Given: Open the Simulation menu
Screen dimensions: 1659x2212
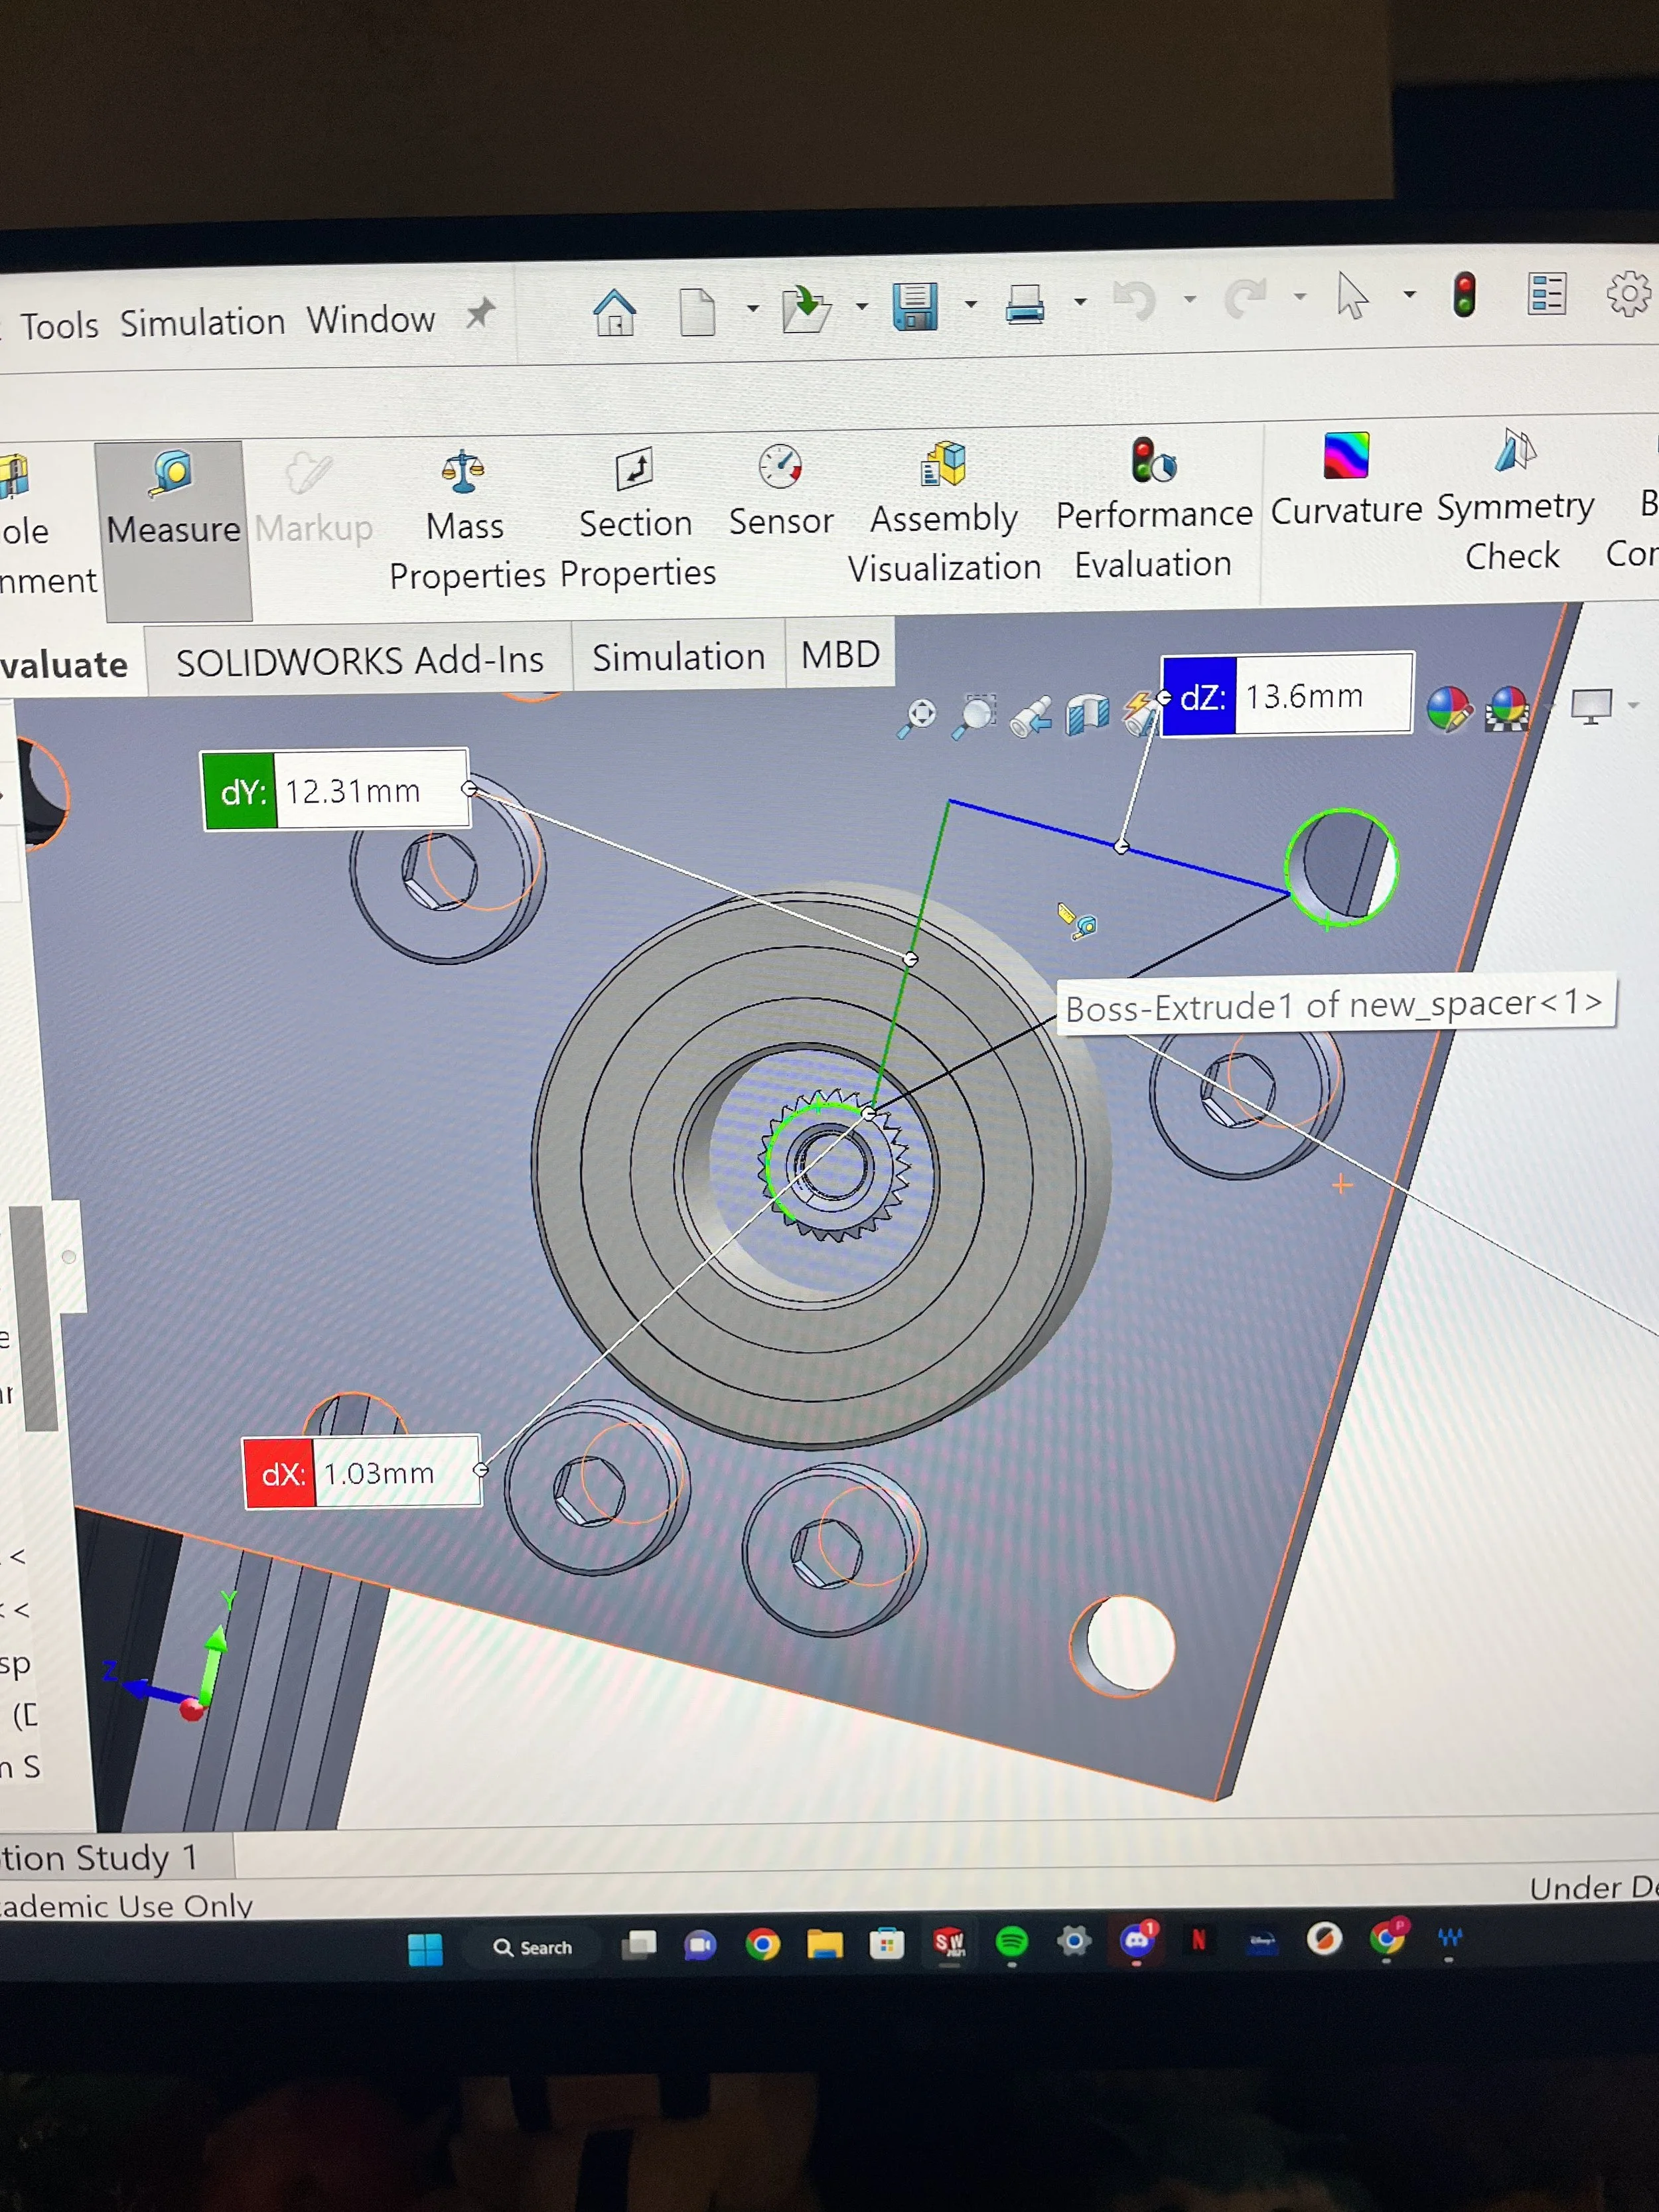Looking at the screenshot, I should pyautogui.click(x=202, y=322).
